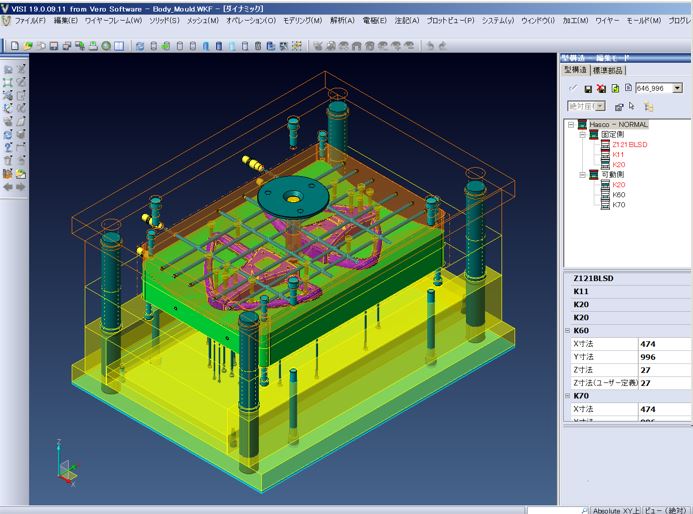The width and height of the screenshot is (693, 514).
Task: Select the Z121BLSD plate in tree
Action: click(630, 145)
